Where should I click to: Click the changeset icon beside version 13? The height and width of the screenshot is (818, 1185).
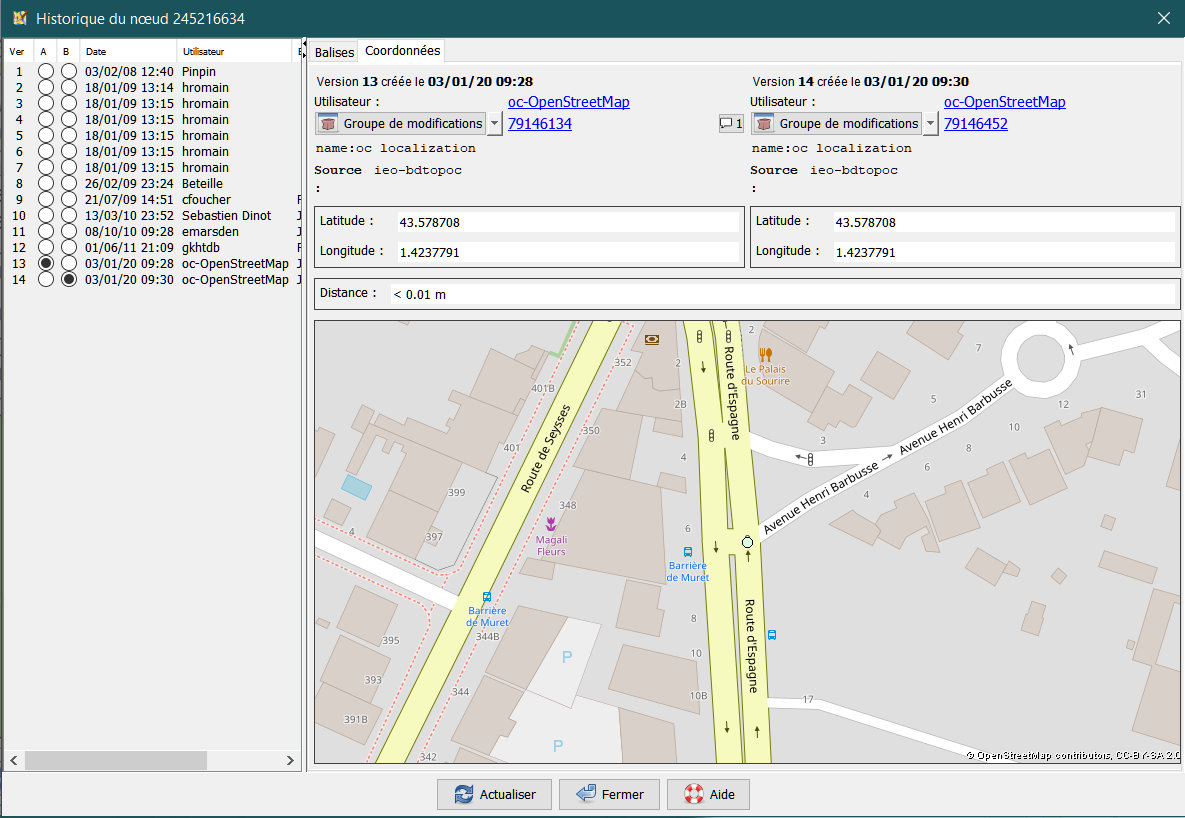coord(327,124)
